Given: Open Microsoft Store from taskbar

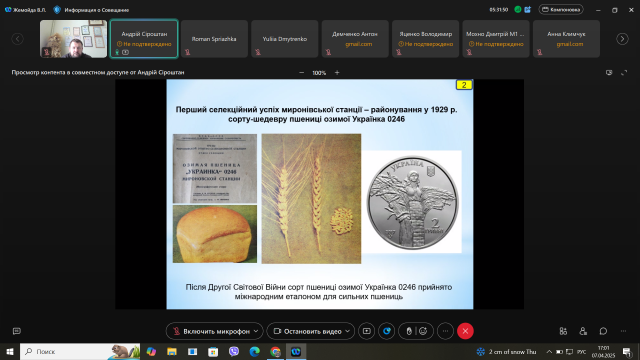Looking at the screenshot, I should 213,351.
